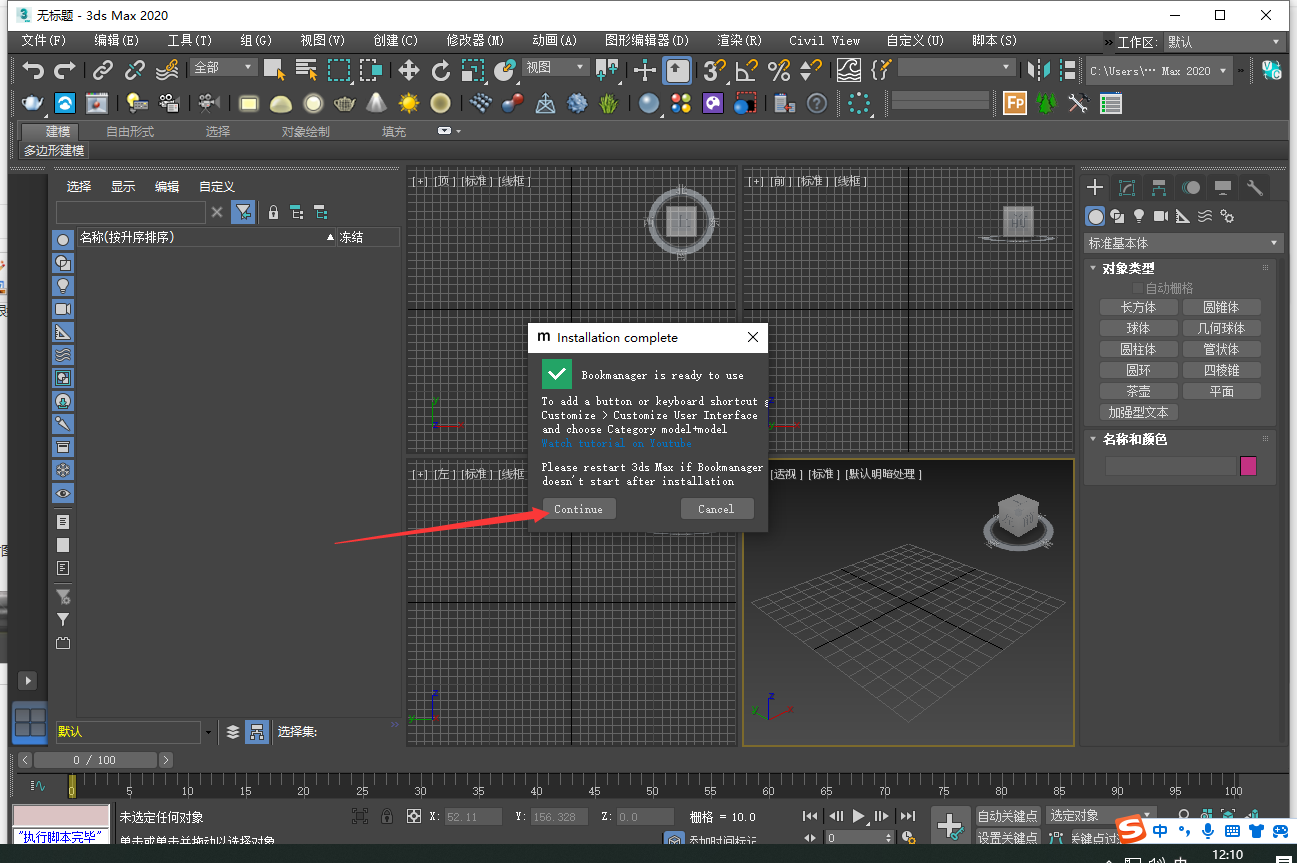The height and width of the screenshot is (863, 1297).
Task: Click the yellow sun light icon
Action: [408, 103]
